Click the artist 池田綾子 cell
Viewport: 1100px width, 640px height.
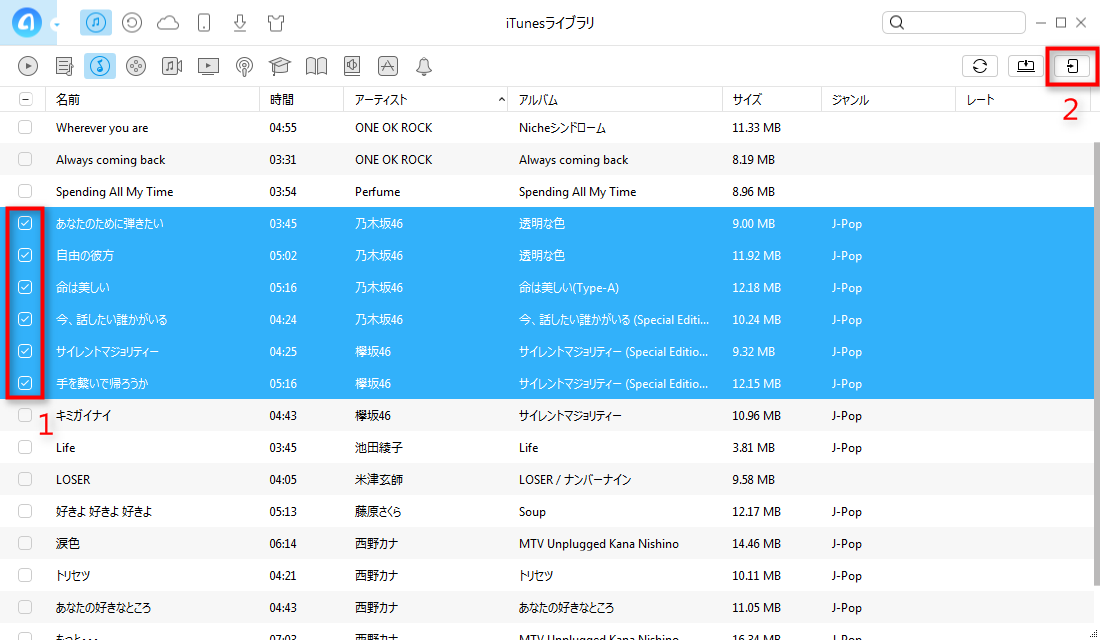pos(379,448)
